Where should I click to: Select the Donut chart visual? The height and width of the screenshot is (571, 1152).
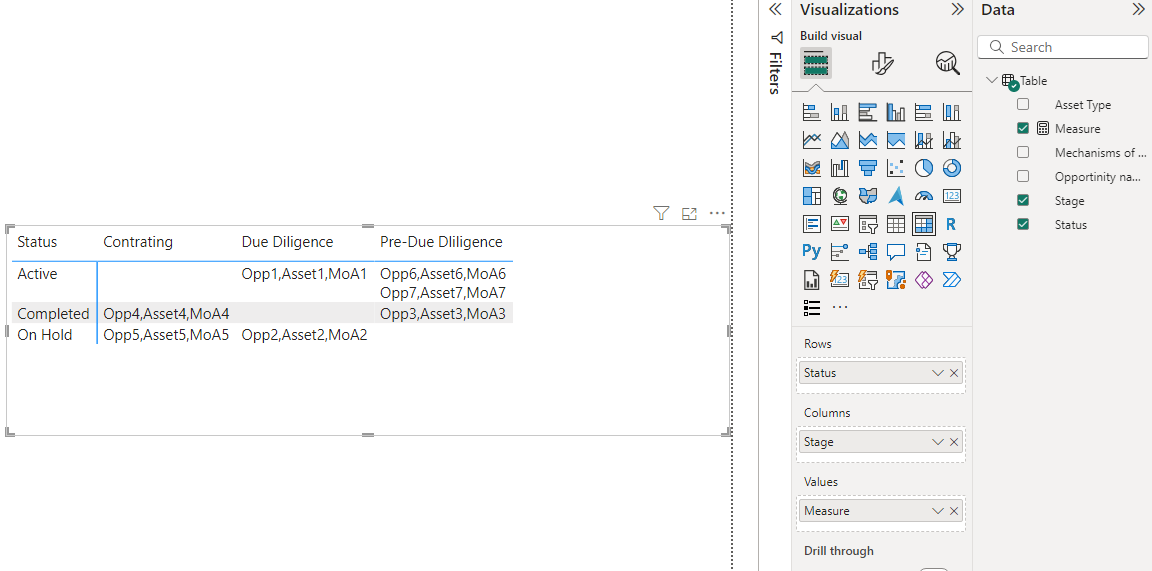951,168
